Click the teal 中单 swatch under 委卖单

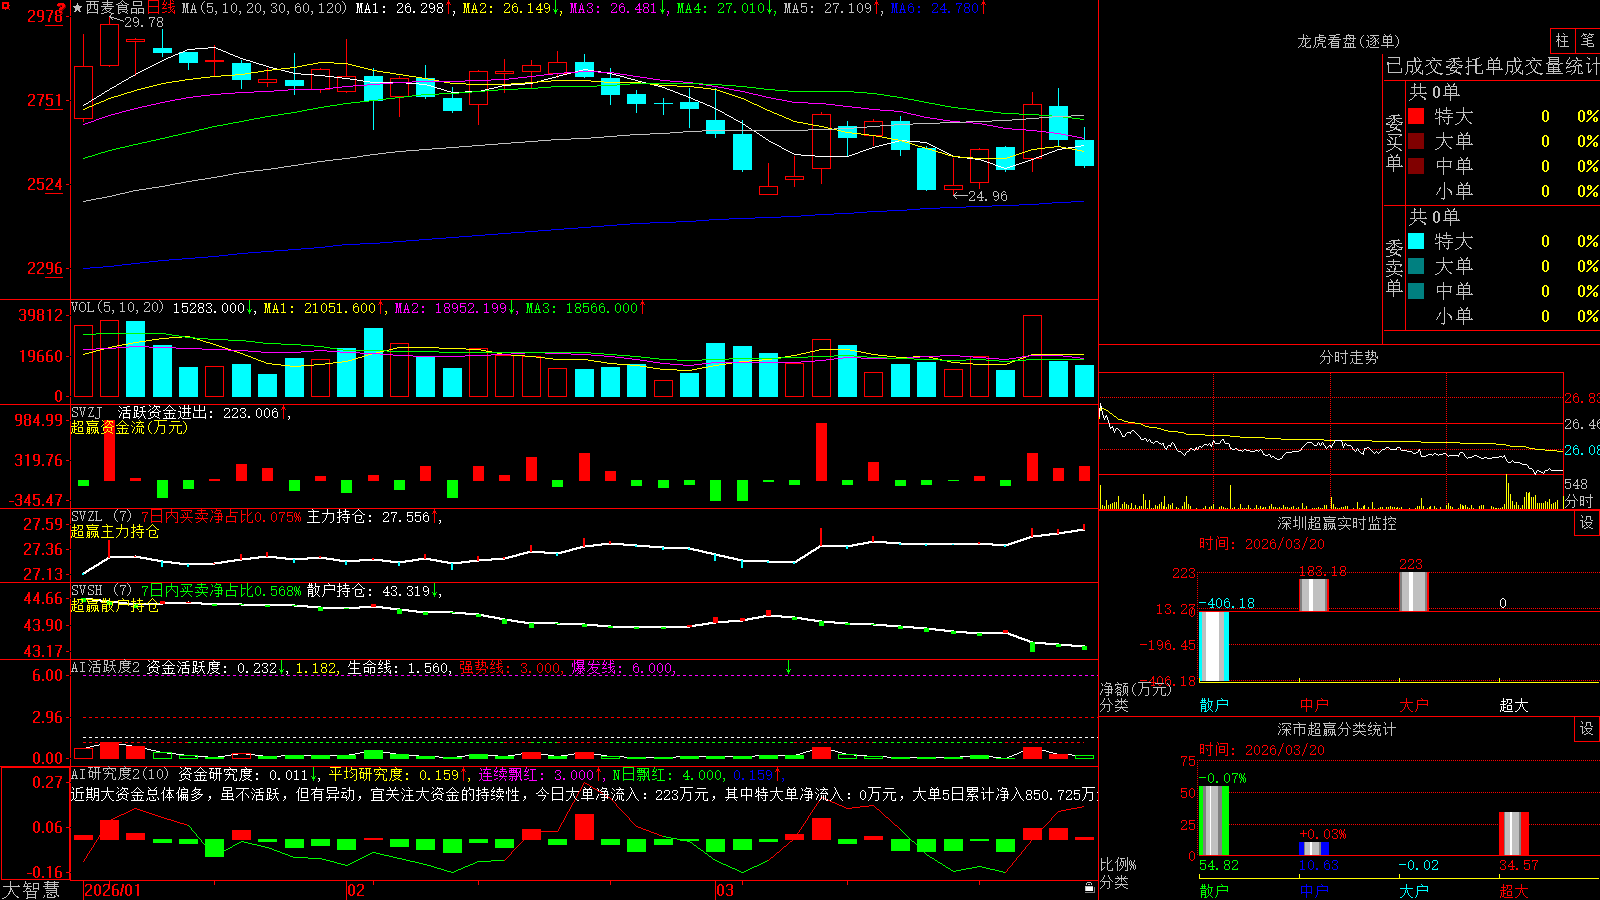1416,291
